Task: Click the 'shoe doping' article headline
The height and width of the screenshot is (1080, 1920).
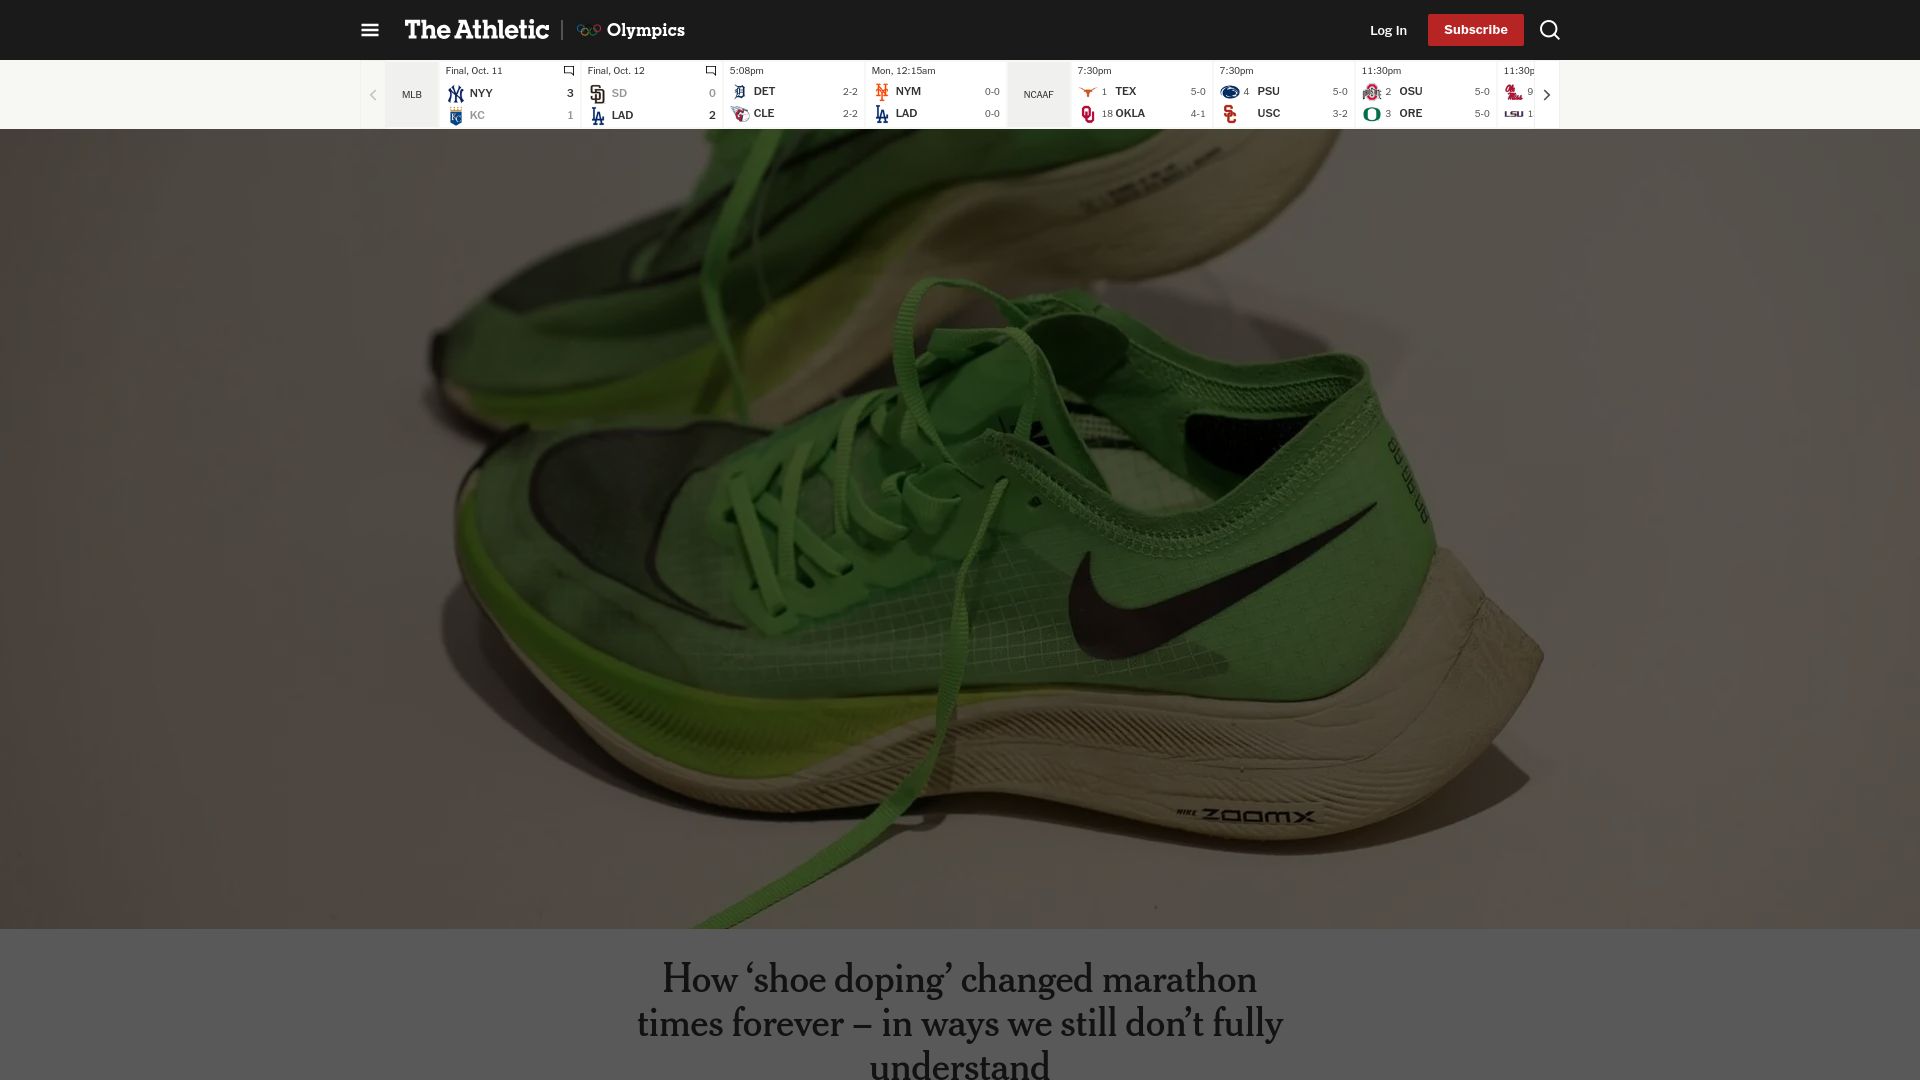Action: tap(960, 1020)
